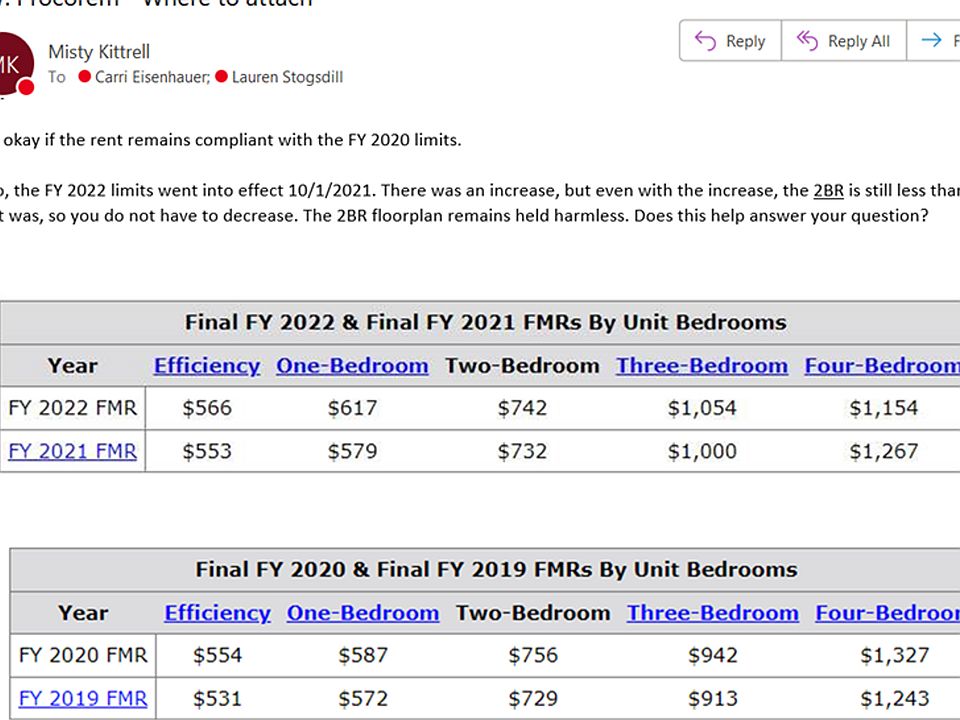Open the Four-Bedroom link in the 2022 table
960x720 pixels.
[882, 366]
